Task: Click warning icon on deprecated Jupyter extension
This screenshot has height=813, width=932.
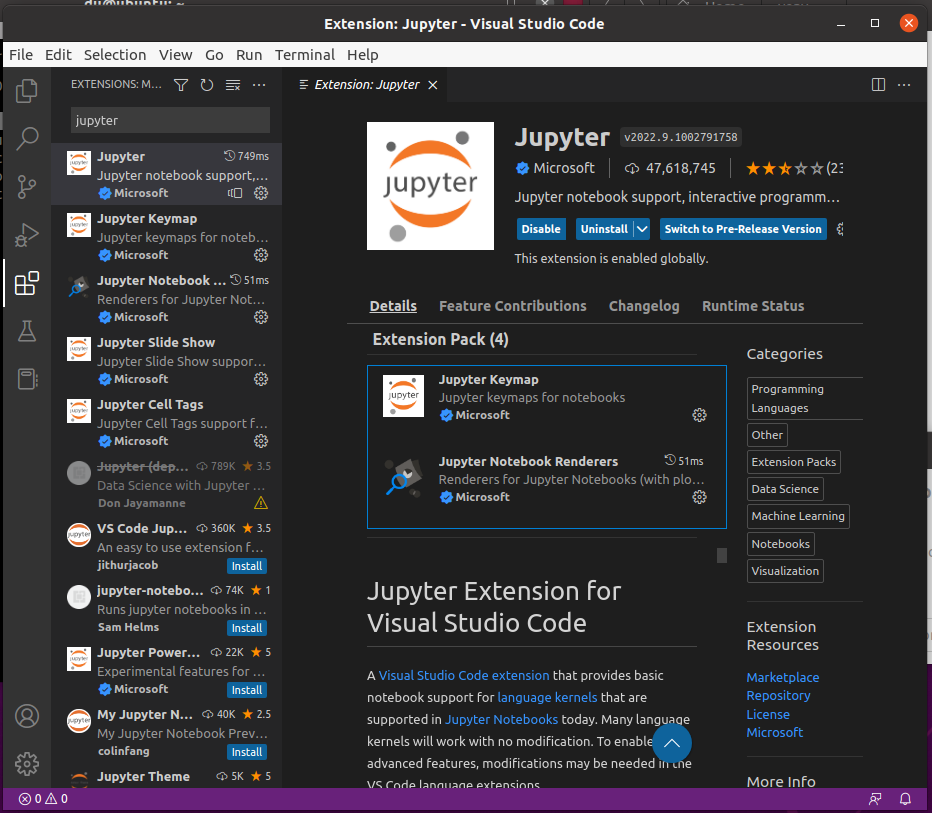Action: click(x=261, y=503)
